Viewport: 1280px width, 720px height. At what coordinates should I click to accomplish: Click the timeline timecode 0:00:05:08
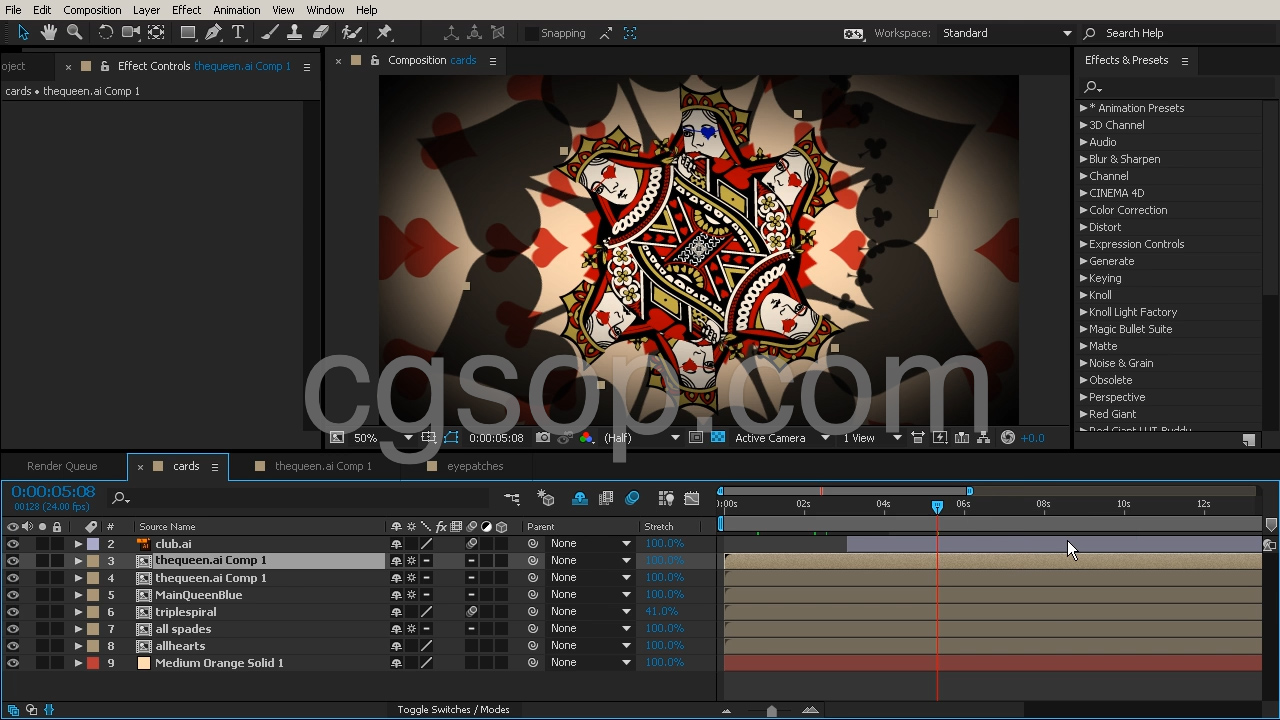(53, 491)
